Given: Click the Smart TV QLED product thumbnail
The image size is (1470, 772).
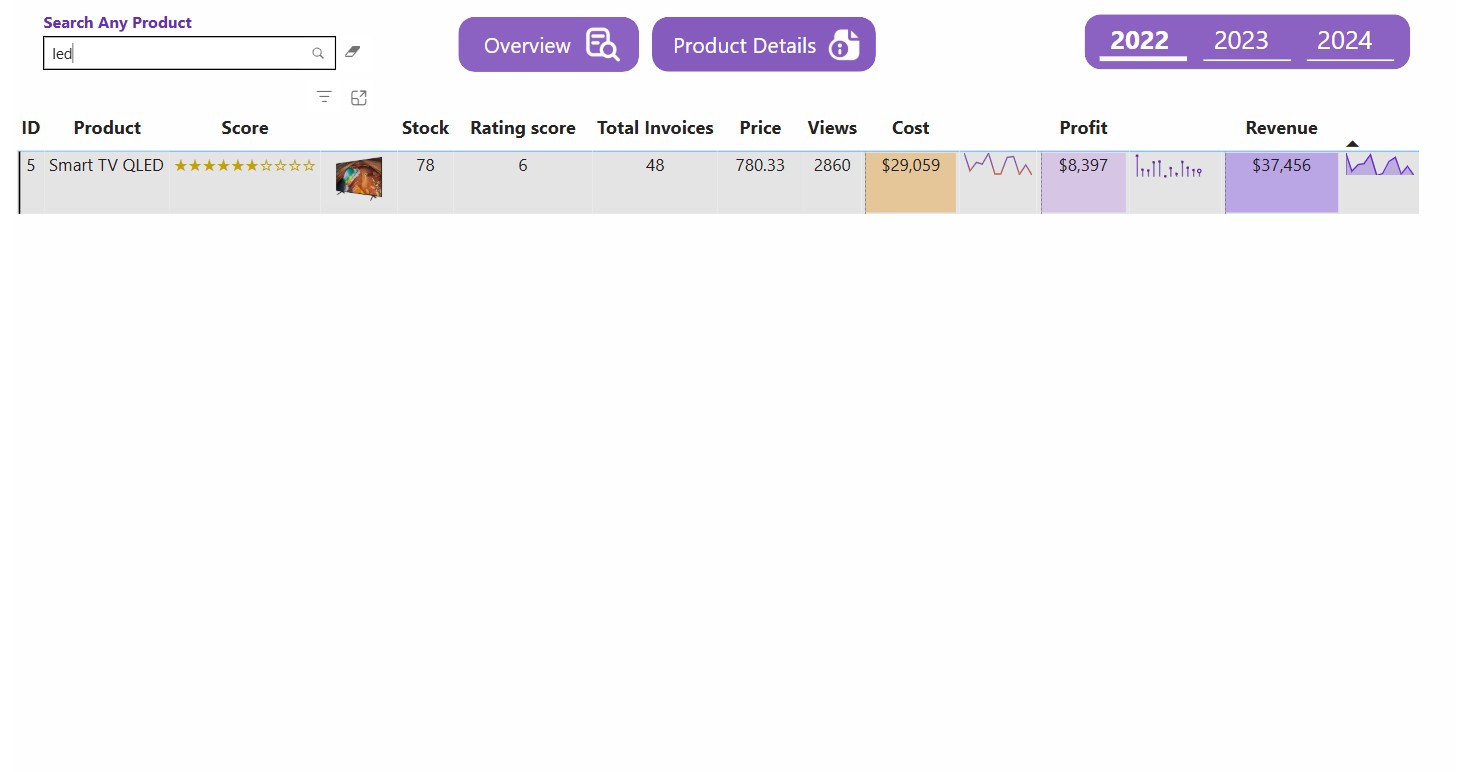Looking at the screenshot, I should 359,178.
